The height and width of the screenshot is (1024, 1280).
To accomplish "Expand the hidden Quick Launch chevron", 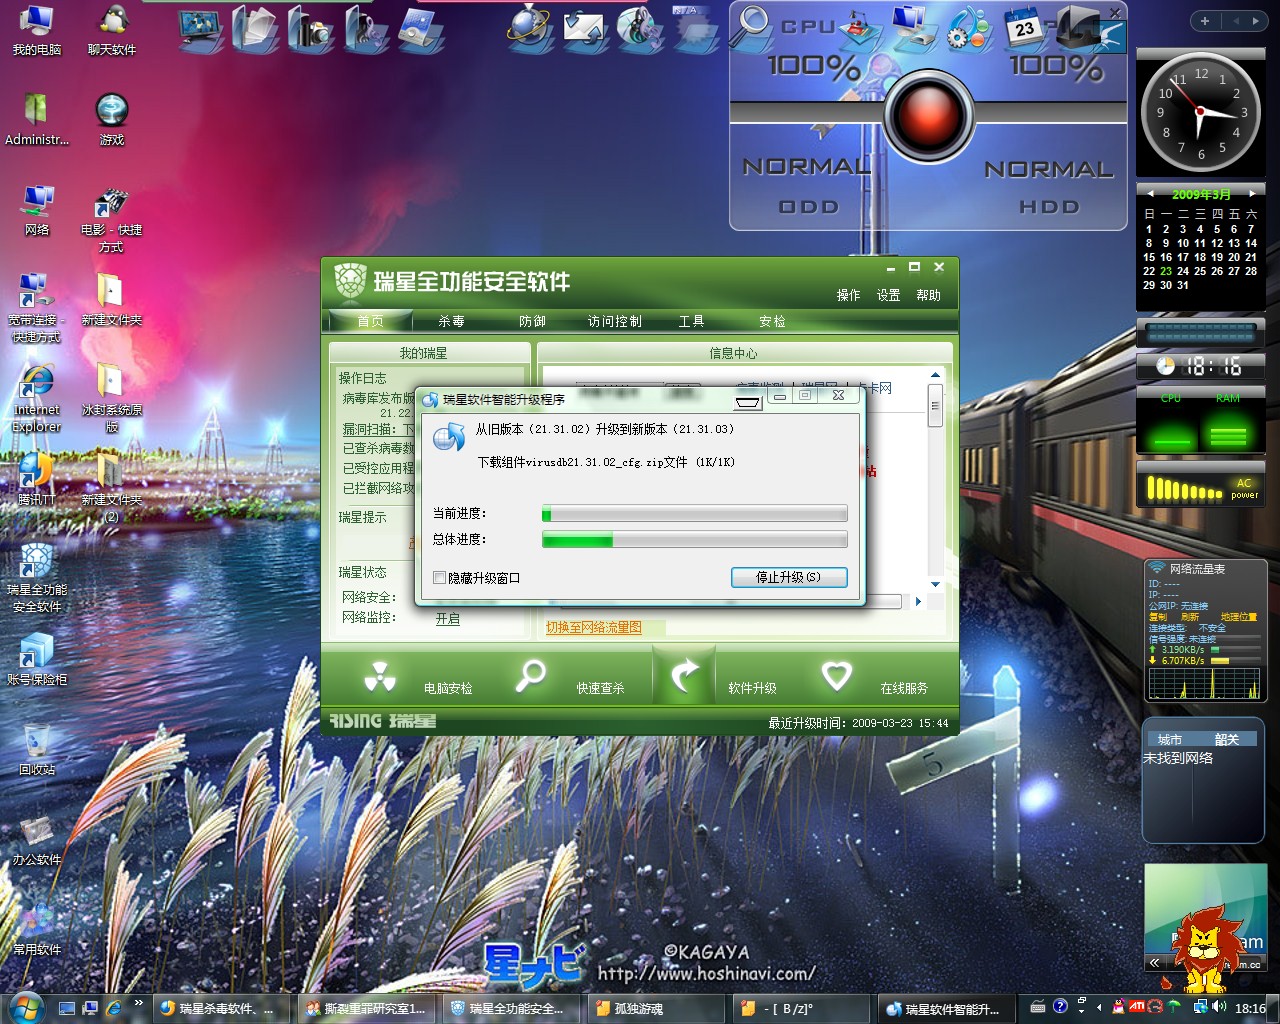I will pyautogui.click(x=138, y=1002).
